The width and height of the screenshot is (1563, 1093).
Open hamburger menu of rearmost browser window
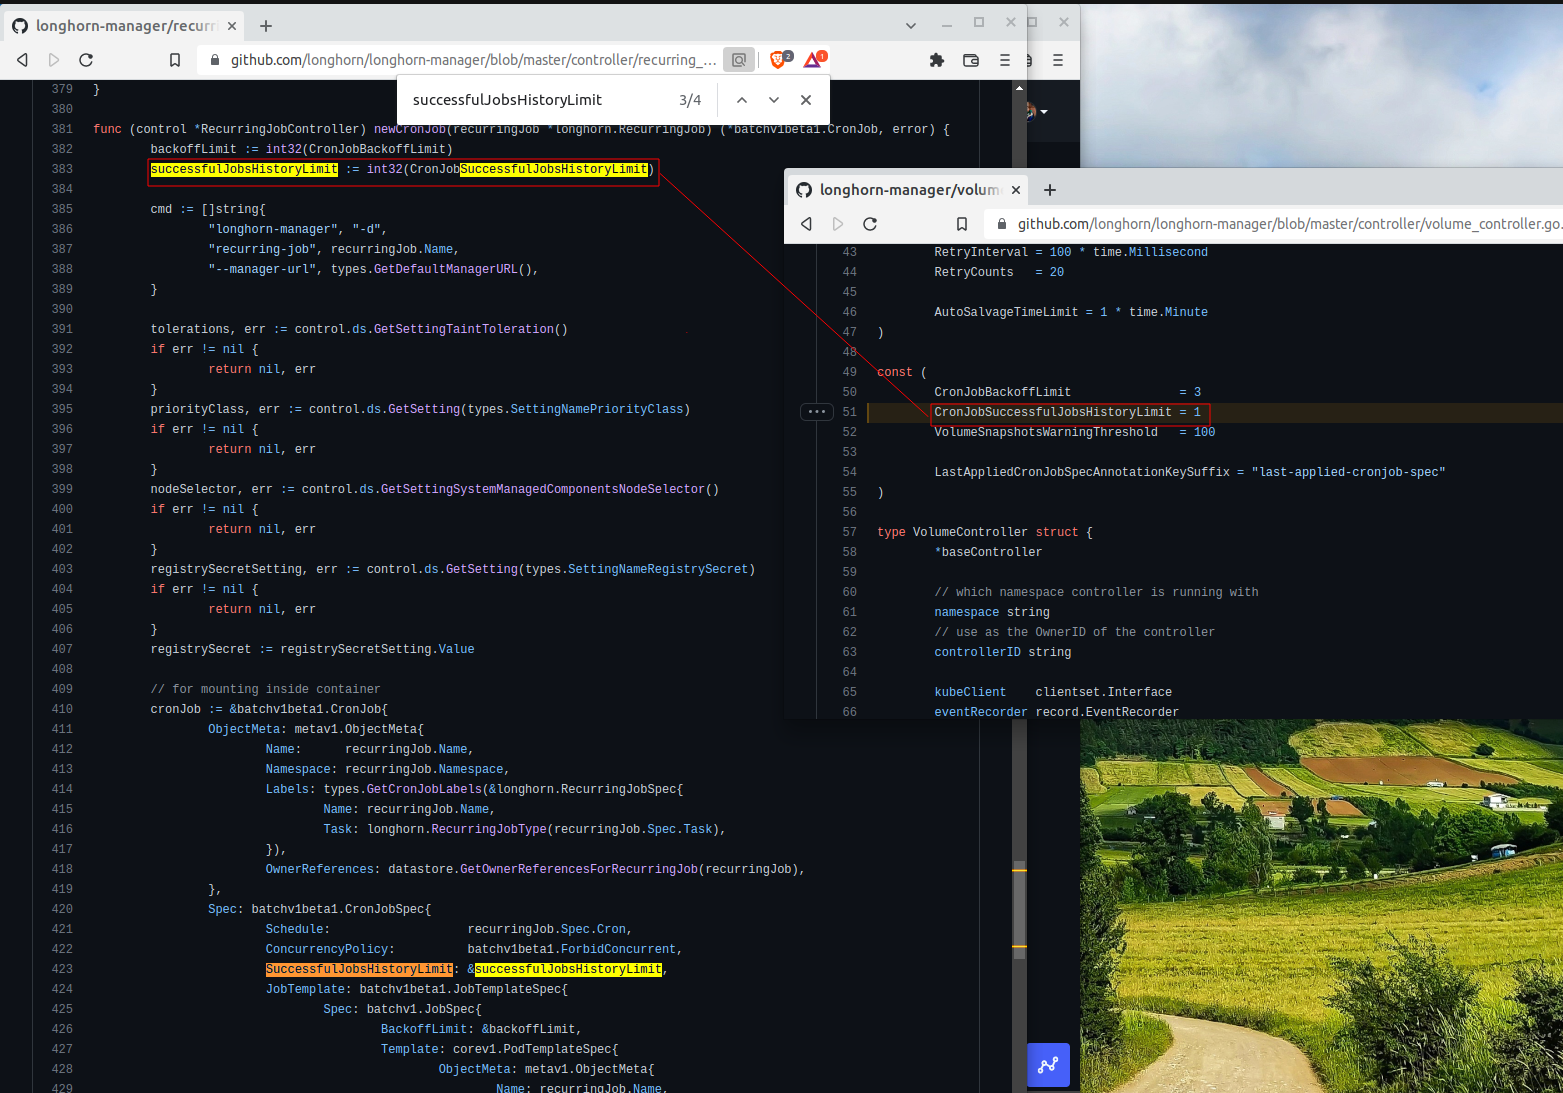click(1058, 60)
